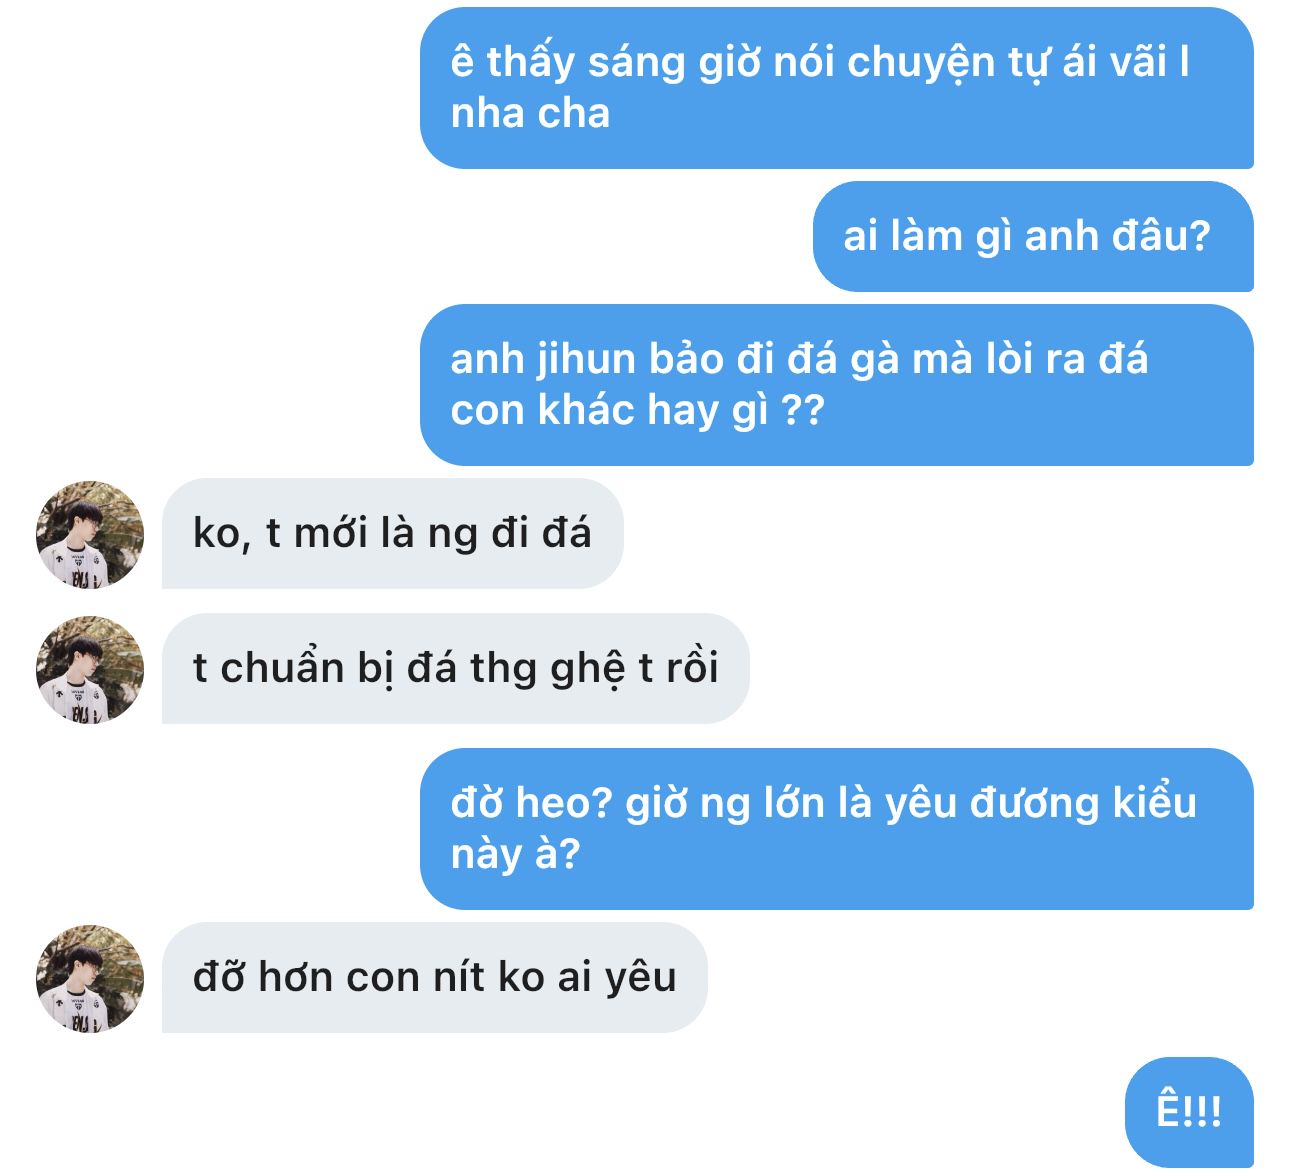The height and width of the screenshot is (1176, 1290).
Task: Open the profile picture next to "t chuẩn bị đá thg ghế"
Action: coord(90,669)
